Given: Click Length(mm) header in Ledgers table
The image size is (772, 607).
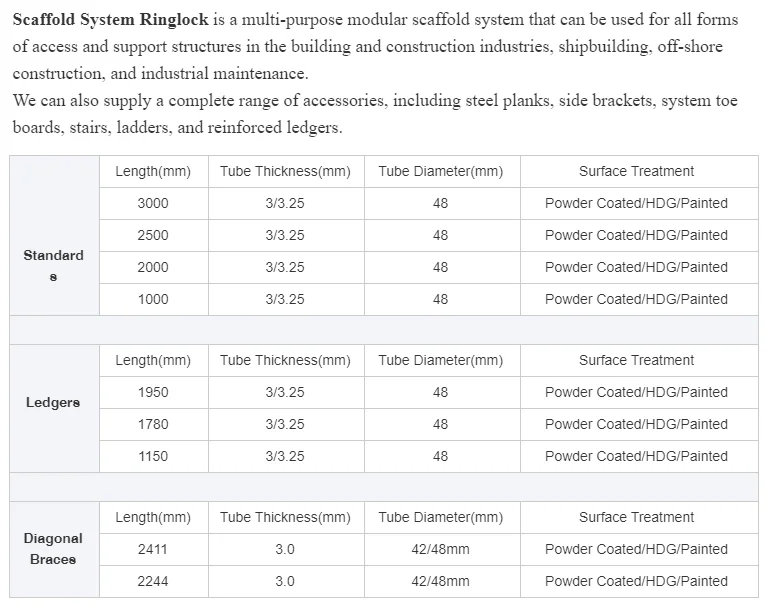Looking at the screenshot, I should pyautogui.click(x=154, y=360).
